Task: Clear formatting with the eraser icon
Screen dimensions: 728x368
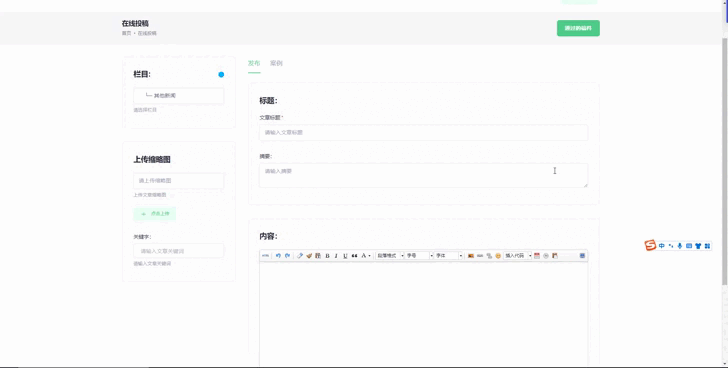Action: [300, 256]
